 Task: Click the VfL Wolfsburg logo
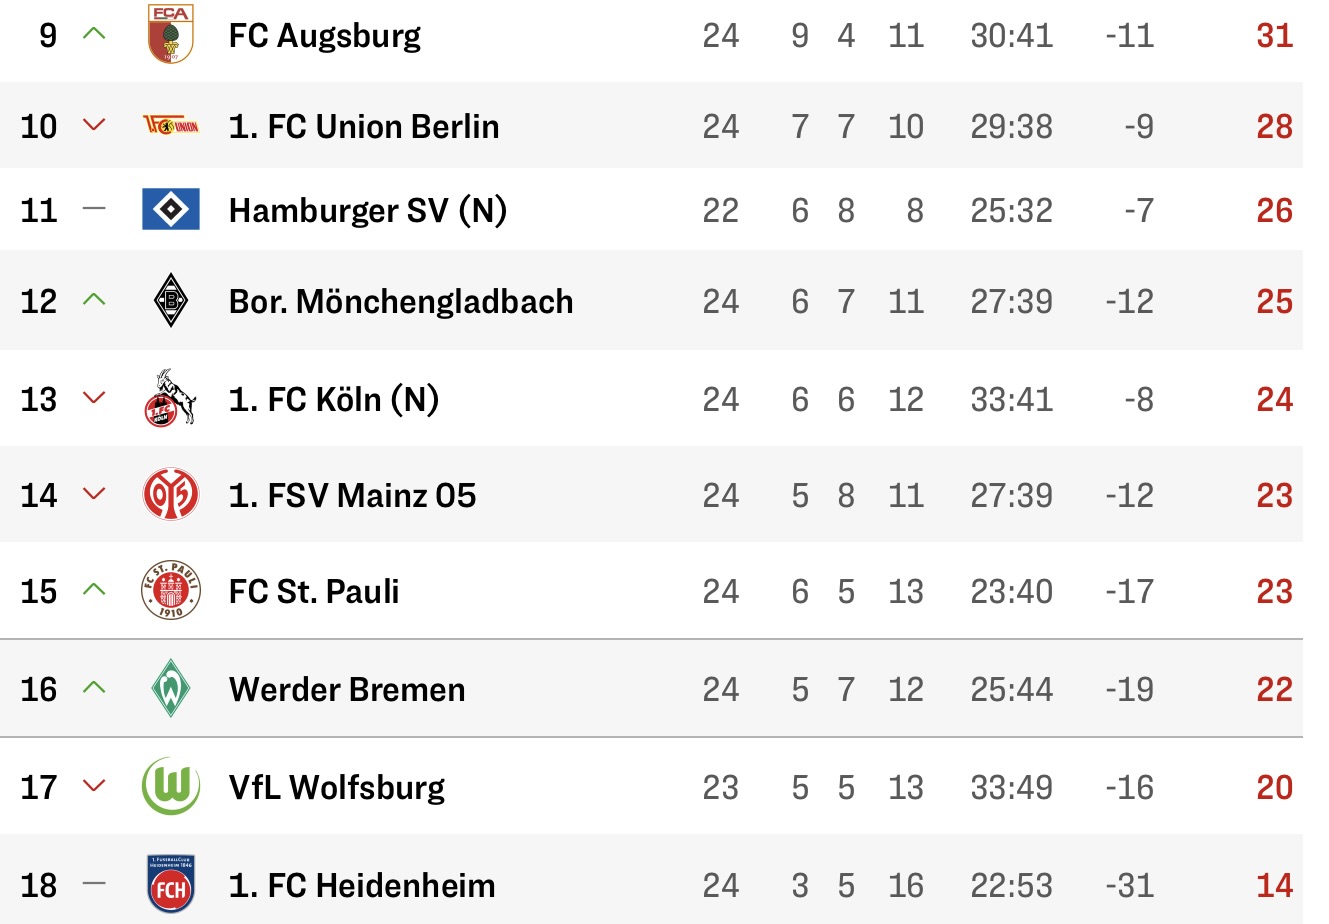tap(171, 786)
